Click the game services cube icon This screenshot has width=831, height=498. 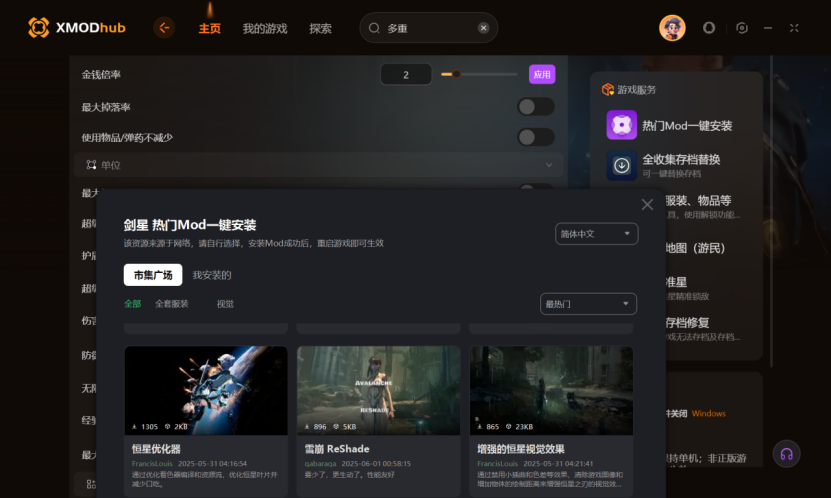(x=607, y=90)
